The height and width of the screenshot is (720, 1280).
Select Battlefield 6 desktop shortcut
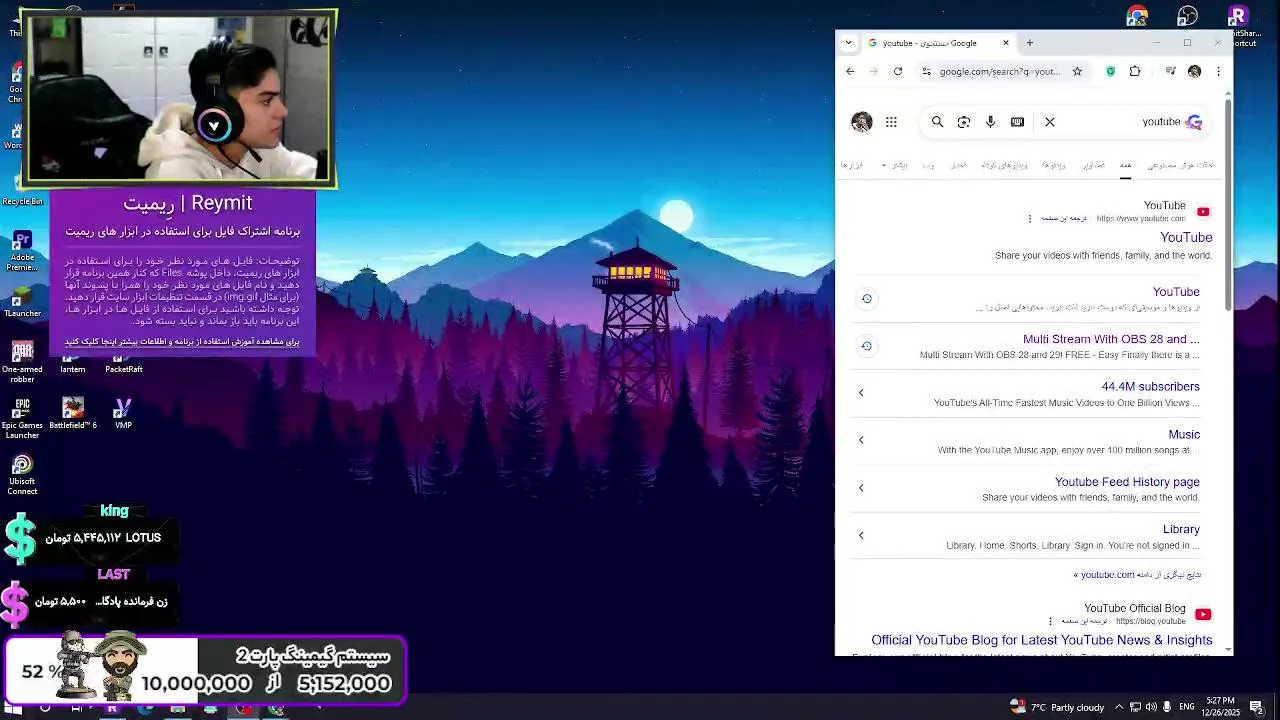tap(73, 413)
